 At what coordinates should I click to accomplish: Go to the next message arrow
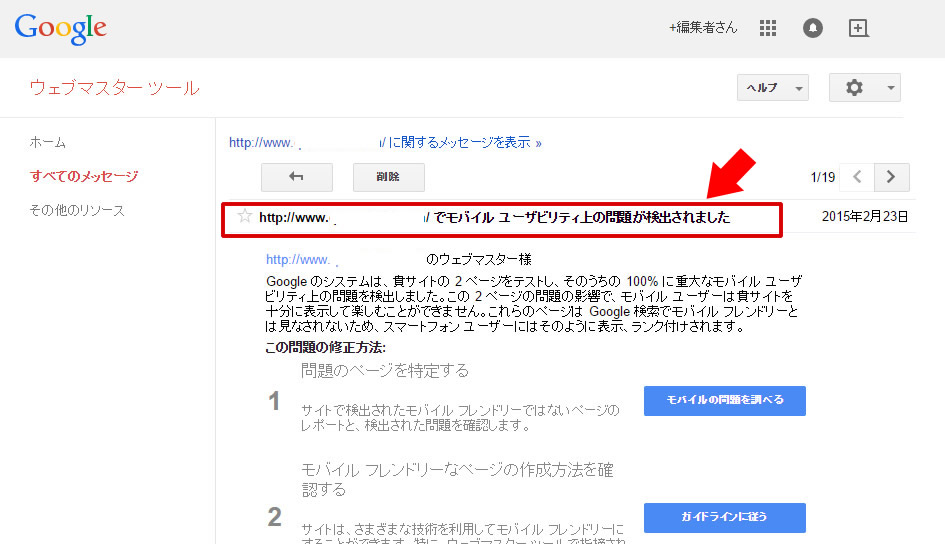click(891, 177)
